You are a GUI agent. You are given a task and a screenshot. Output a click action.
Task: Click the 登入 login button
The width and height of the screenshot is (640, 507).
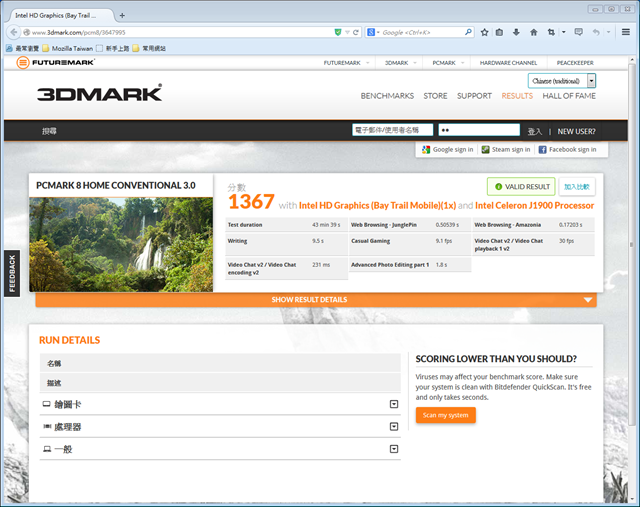(x=534, y=131)
